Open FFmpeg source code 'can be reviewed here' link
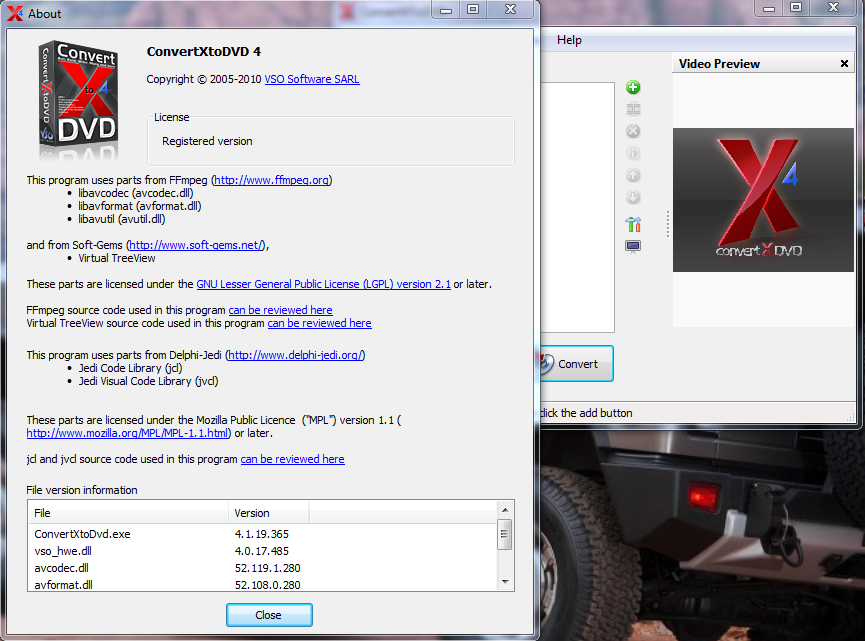Image resolution: width=865 pixels, height=641 pixels. (x=280, y=310)
